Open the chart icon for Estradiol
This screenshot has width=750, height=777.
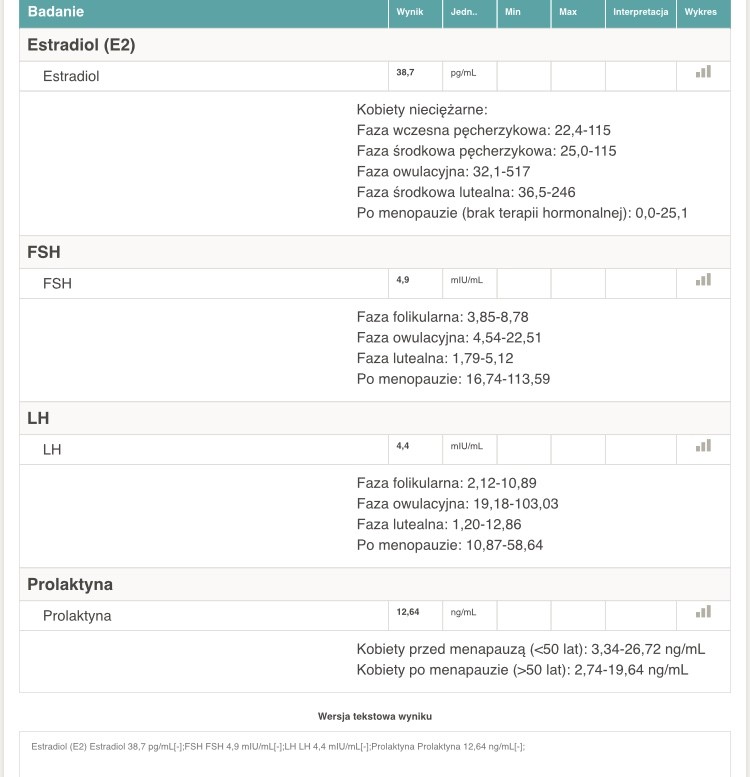pyautogui.click(x=703, y=72)
